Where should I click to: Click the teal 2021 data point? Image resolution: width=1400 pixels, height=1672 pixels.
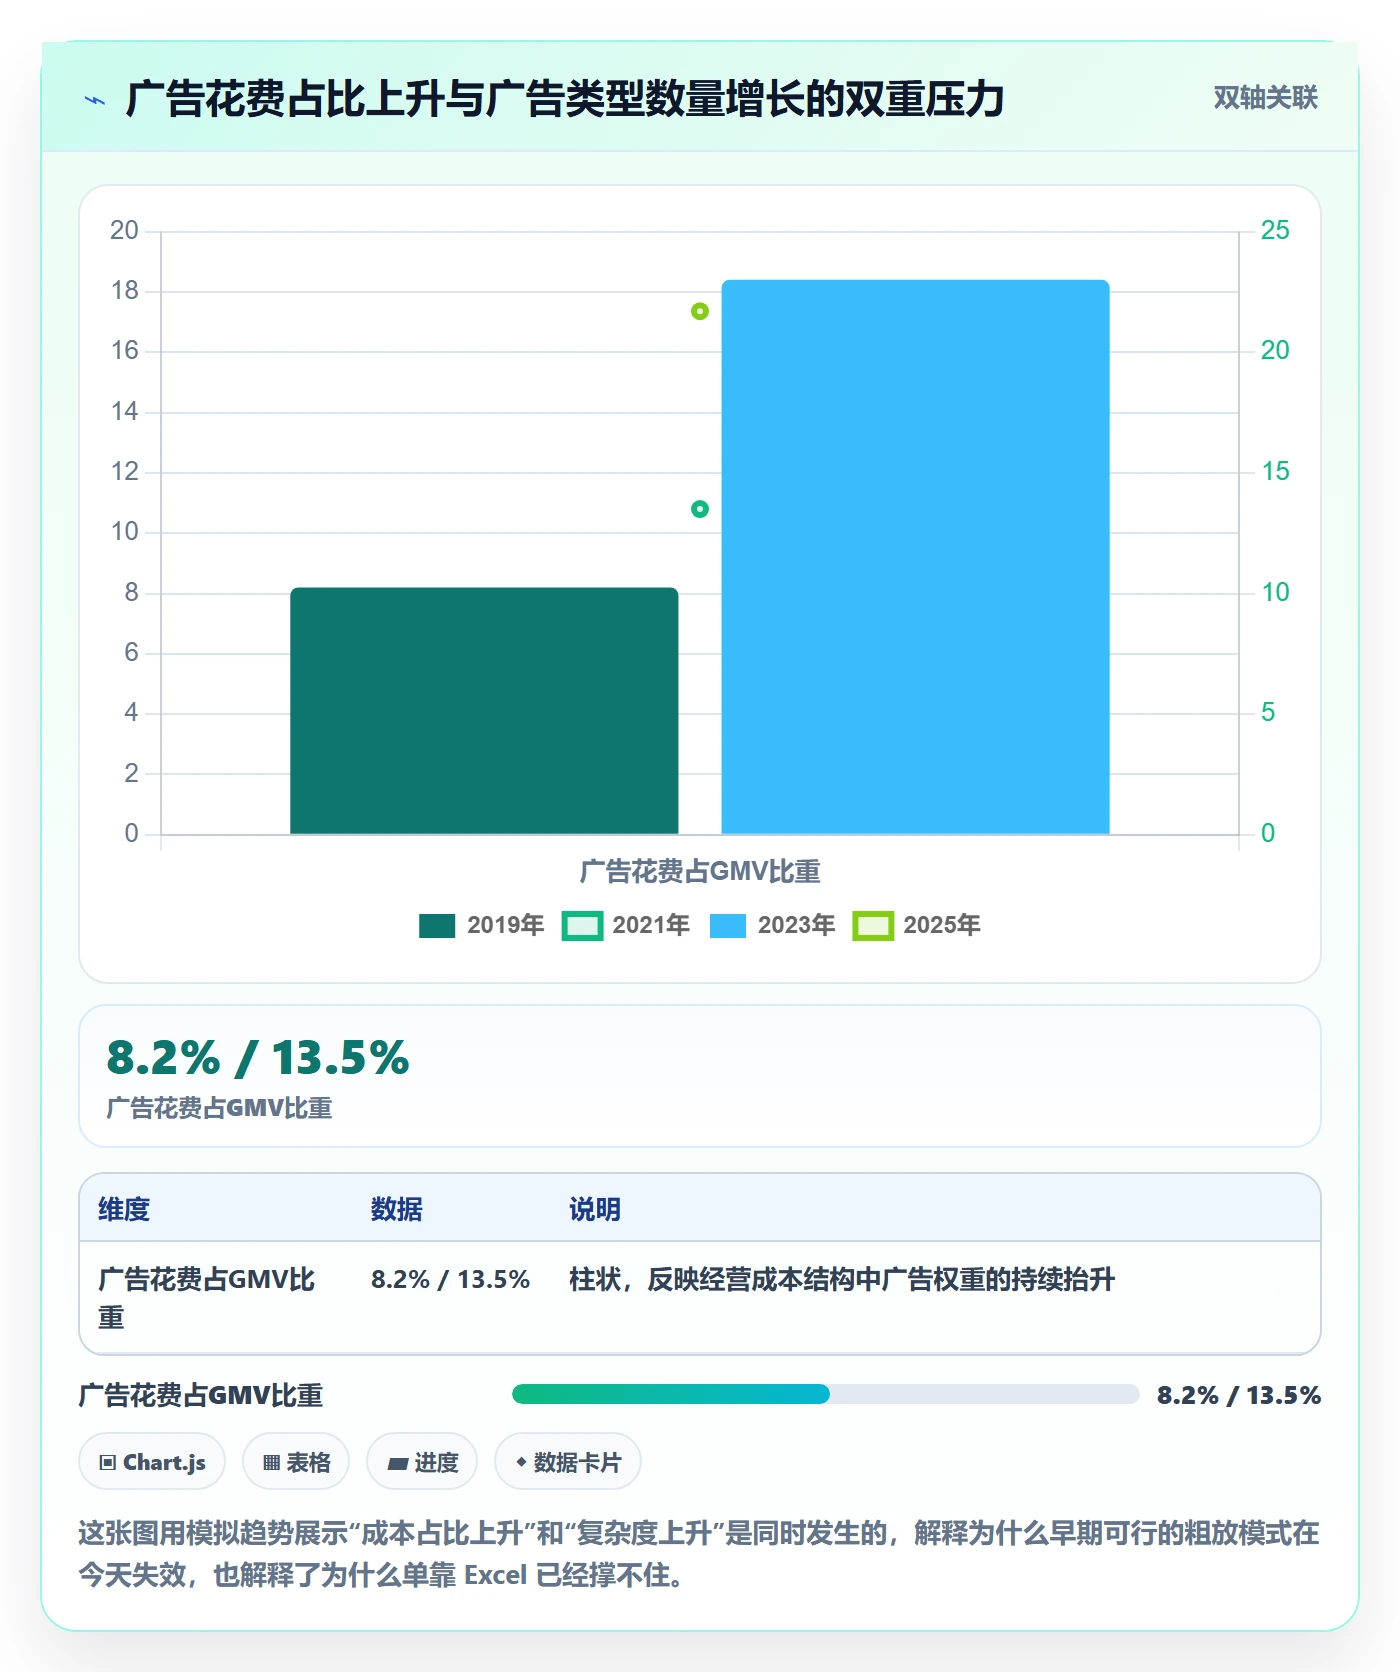[x=700, y=509]
